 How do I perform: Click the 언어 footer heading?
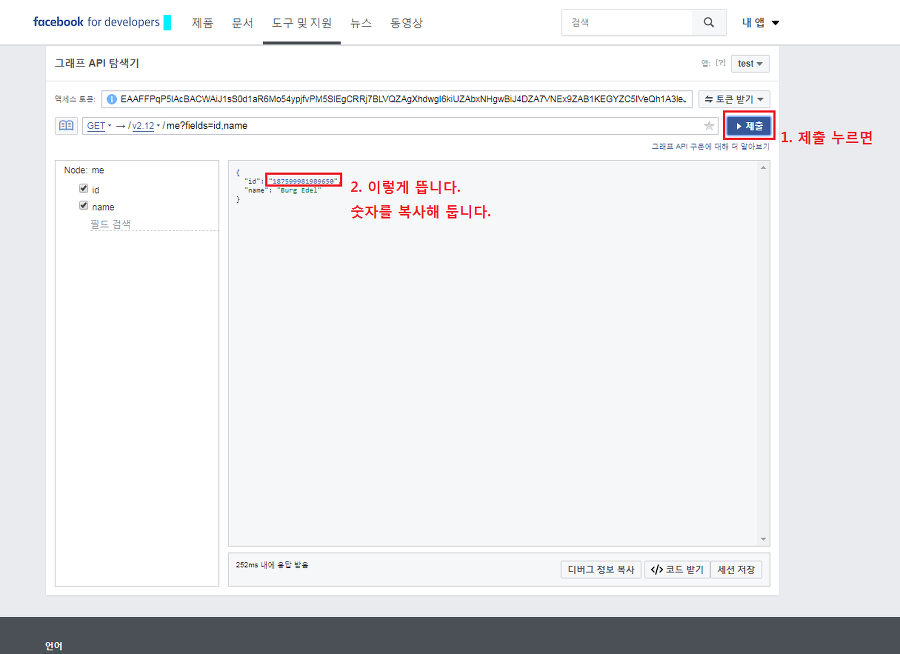pyautogui.click(x=54, y=646)
